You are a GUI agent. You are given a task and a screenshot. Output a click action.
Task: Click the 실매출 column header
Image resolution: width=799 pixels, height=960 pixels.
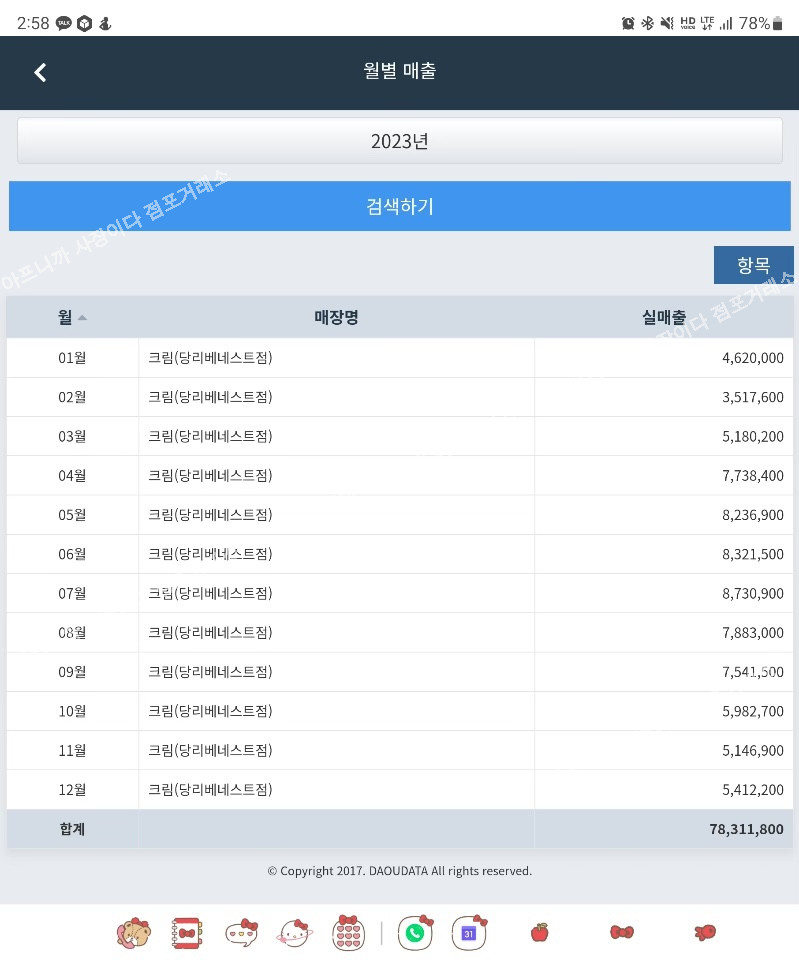[x=663, y=317]
